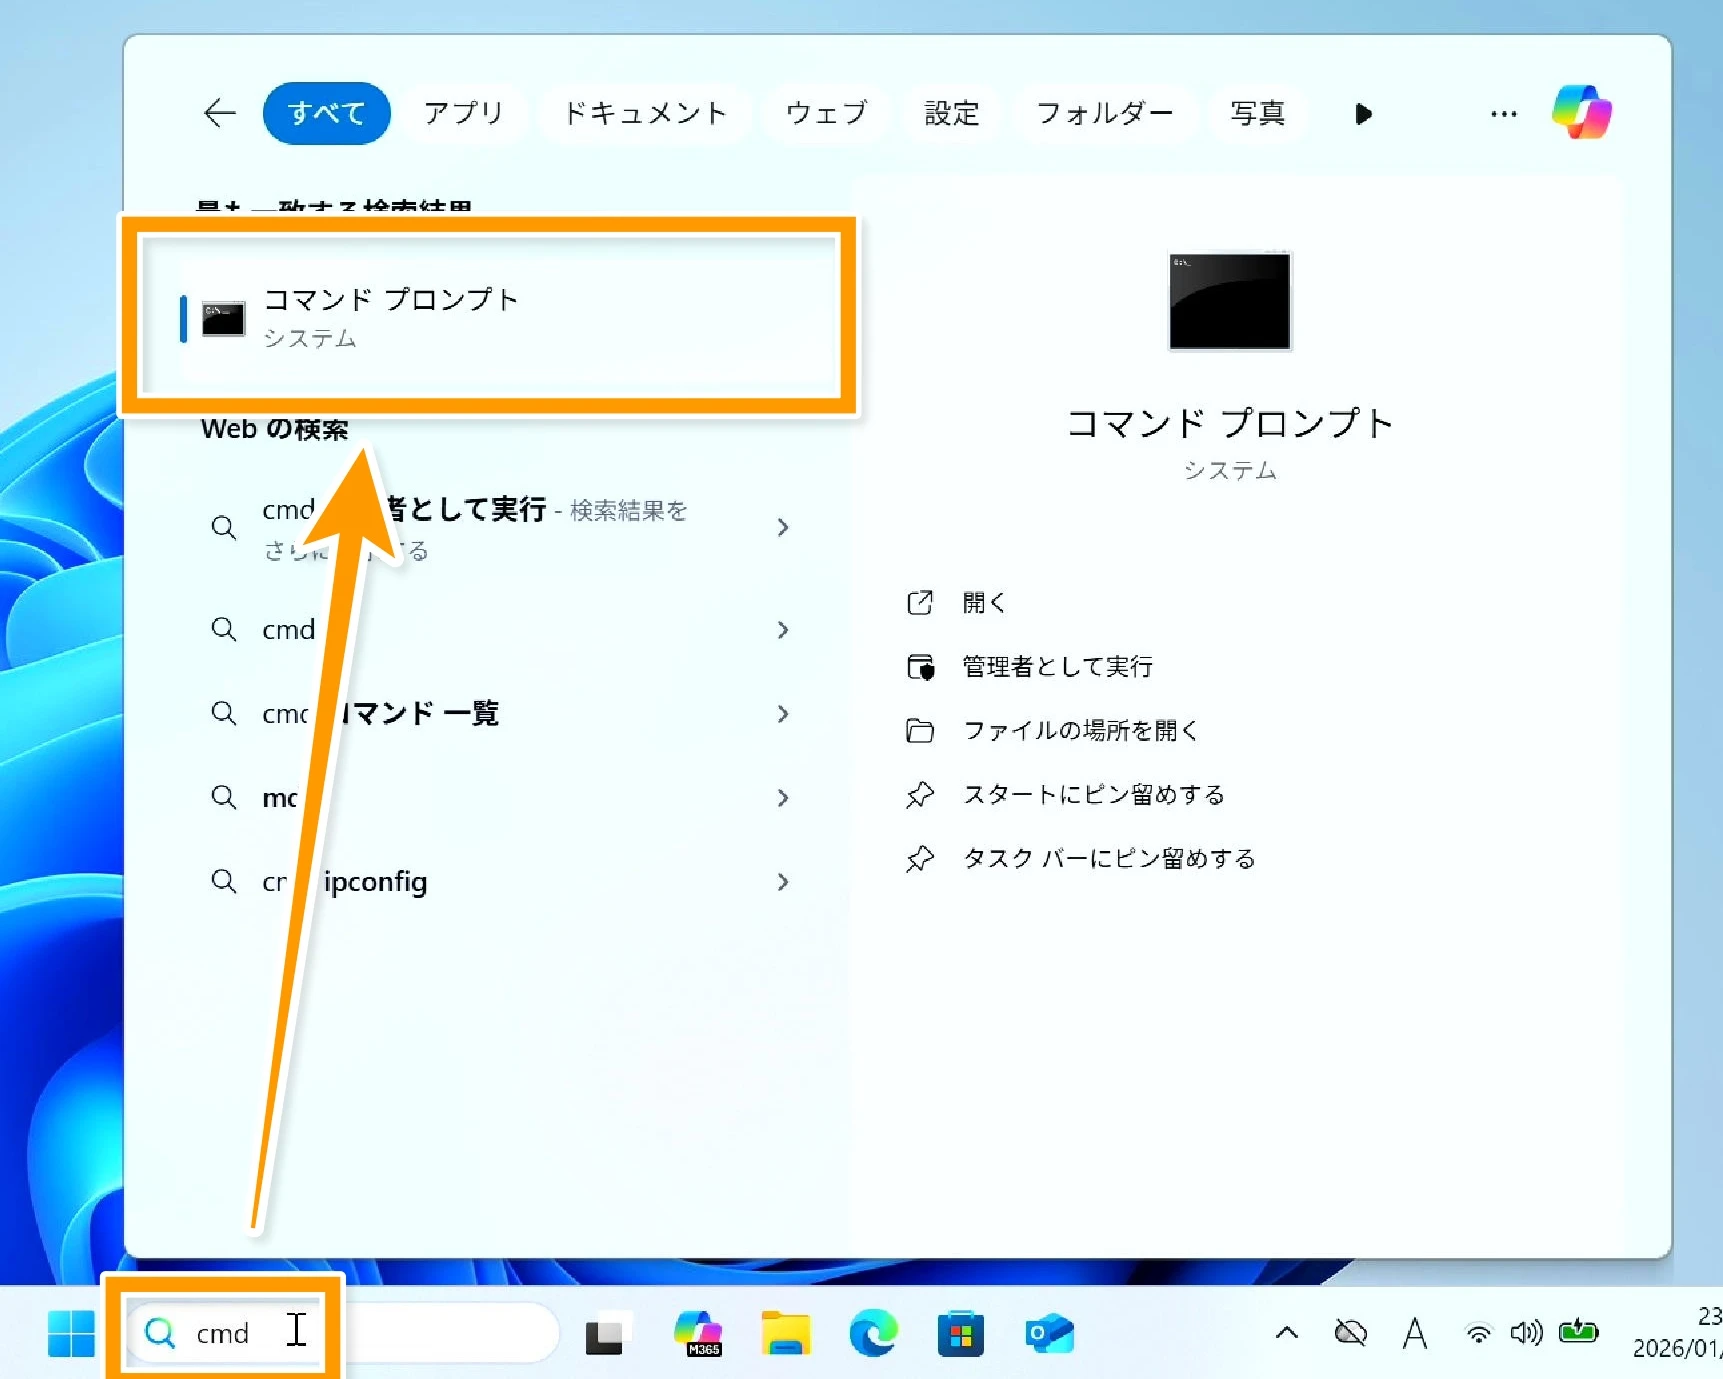Image resolution: width=1723 pixels, height=1379 pixels.
Task: Toggle the IME input mode indicator A
Action: click(1414, 1333)
